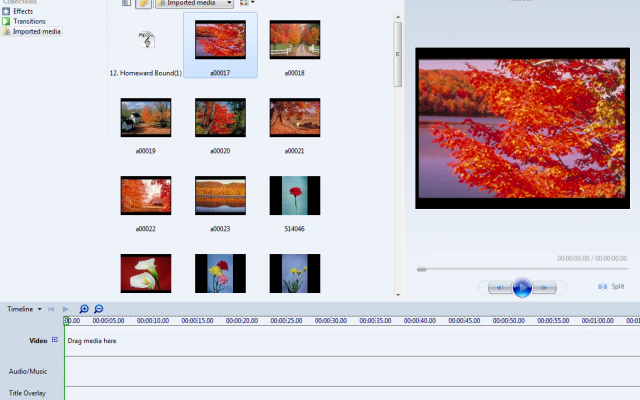This screenshot has height=400, width=640.
Task: Open the Timeline view dropdown
Action: [24, 309]
